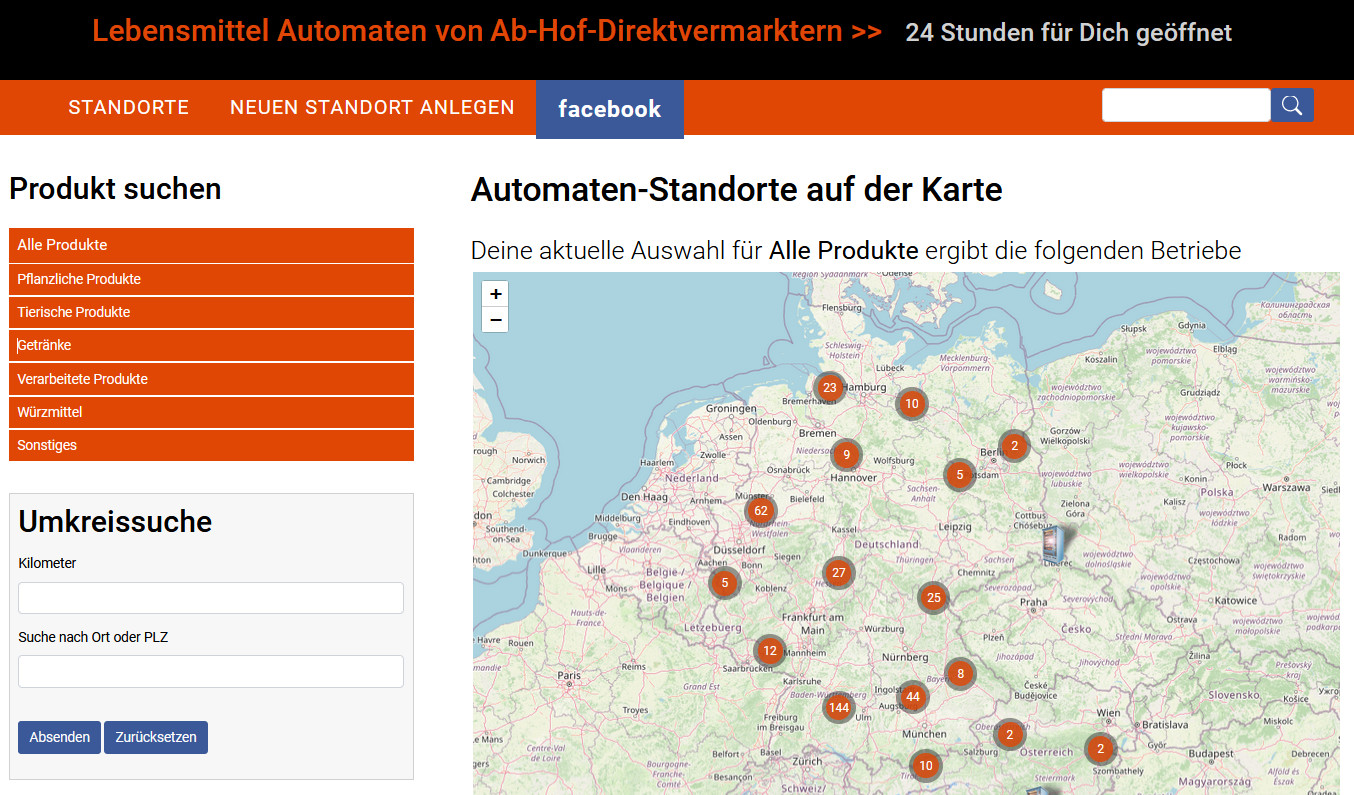
Task: Select Tierische Produkte category
Action: coord(211,312)
